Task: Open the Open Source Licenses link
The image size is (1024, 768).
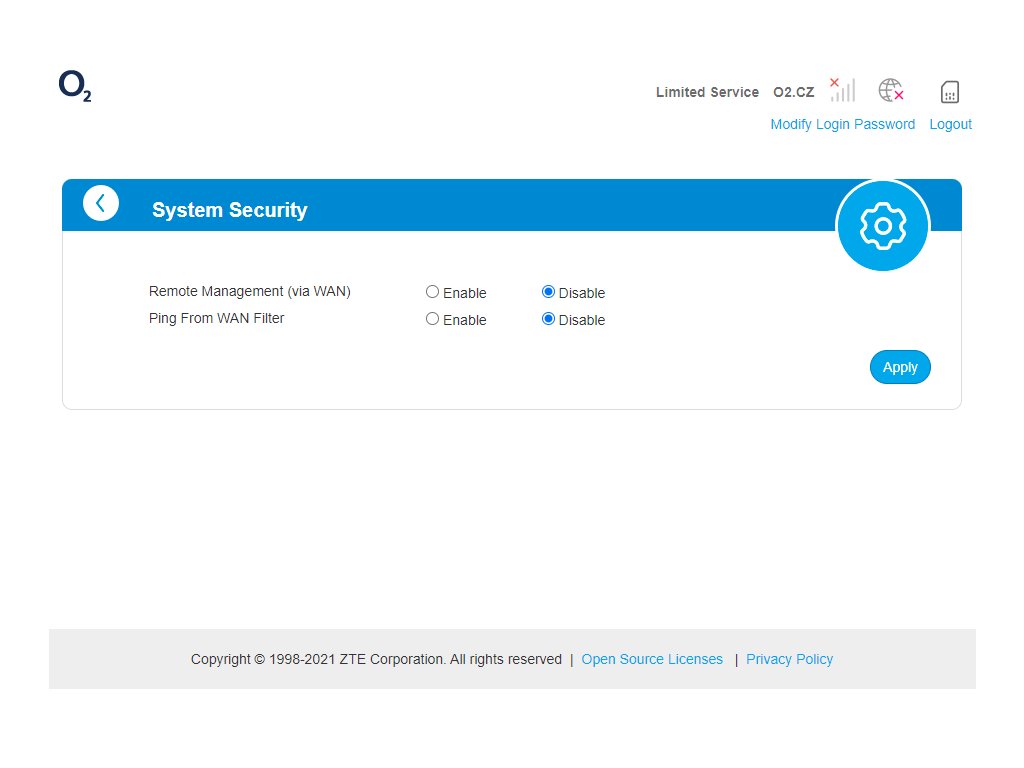Action: [652, 659]
